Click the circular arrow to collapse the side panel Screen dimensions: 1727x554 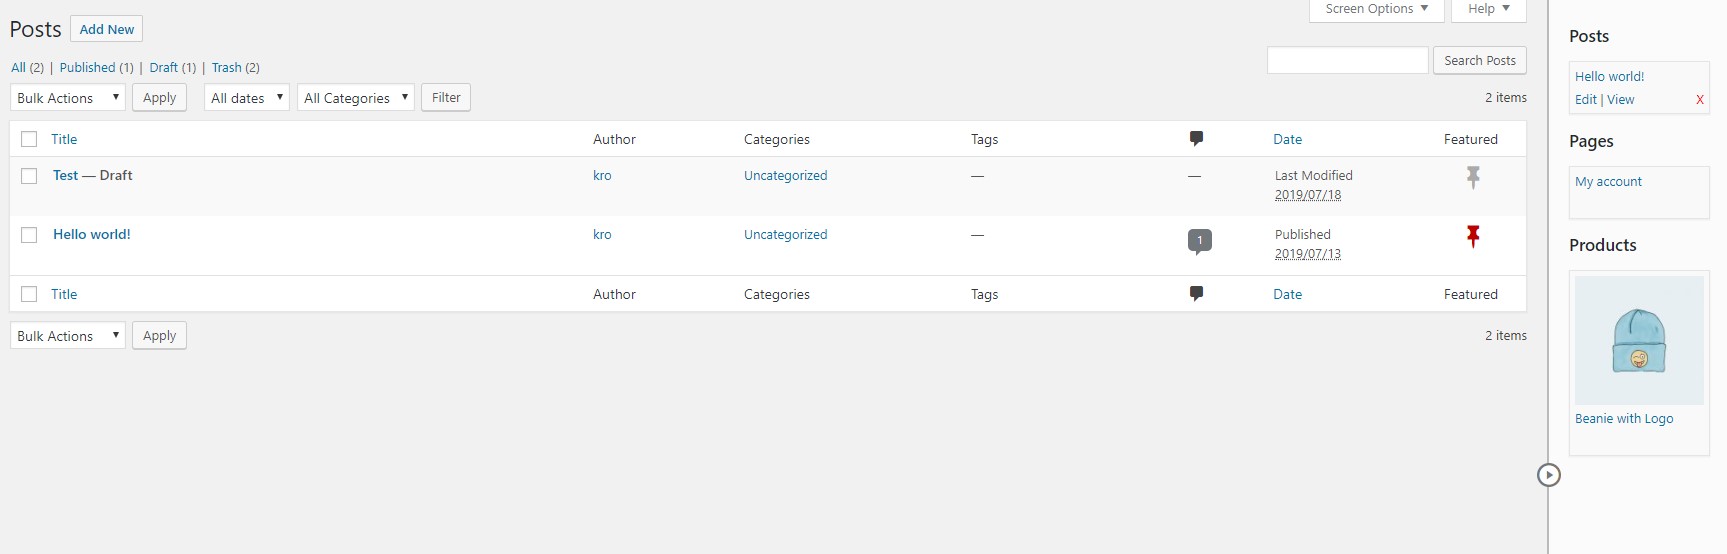click(x=1548, y=475)
